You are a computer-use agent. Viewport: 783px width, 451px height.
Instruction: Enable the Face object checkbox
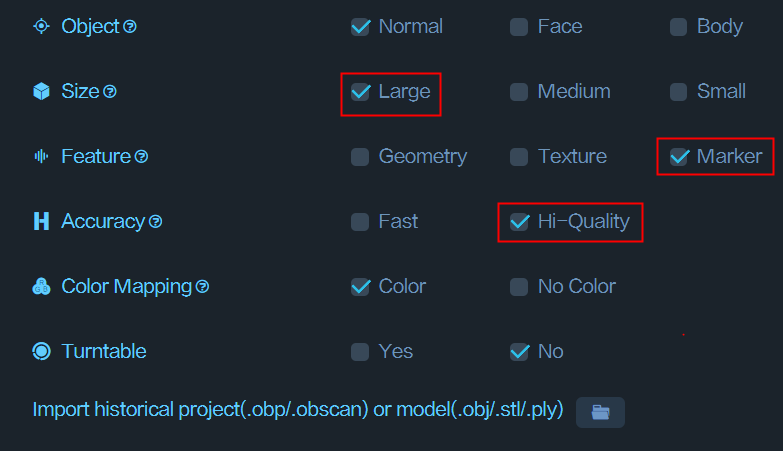[x=519, y=27]
